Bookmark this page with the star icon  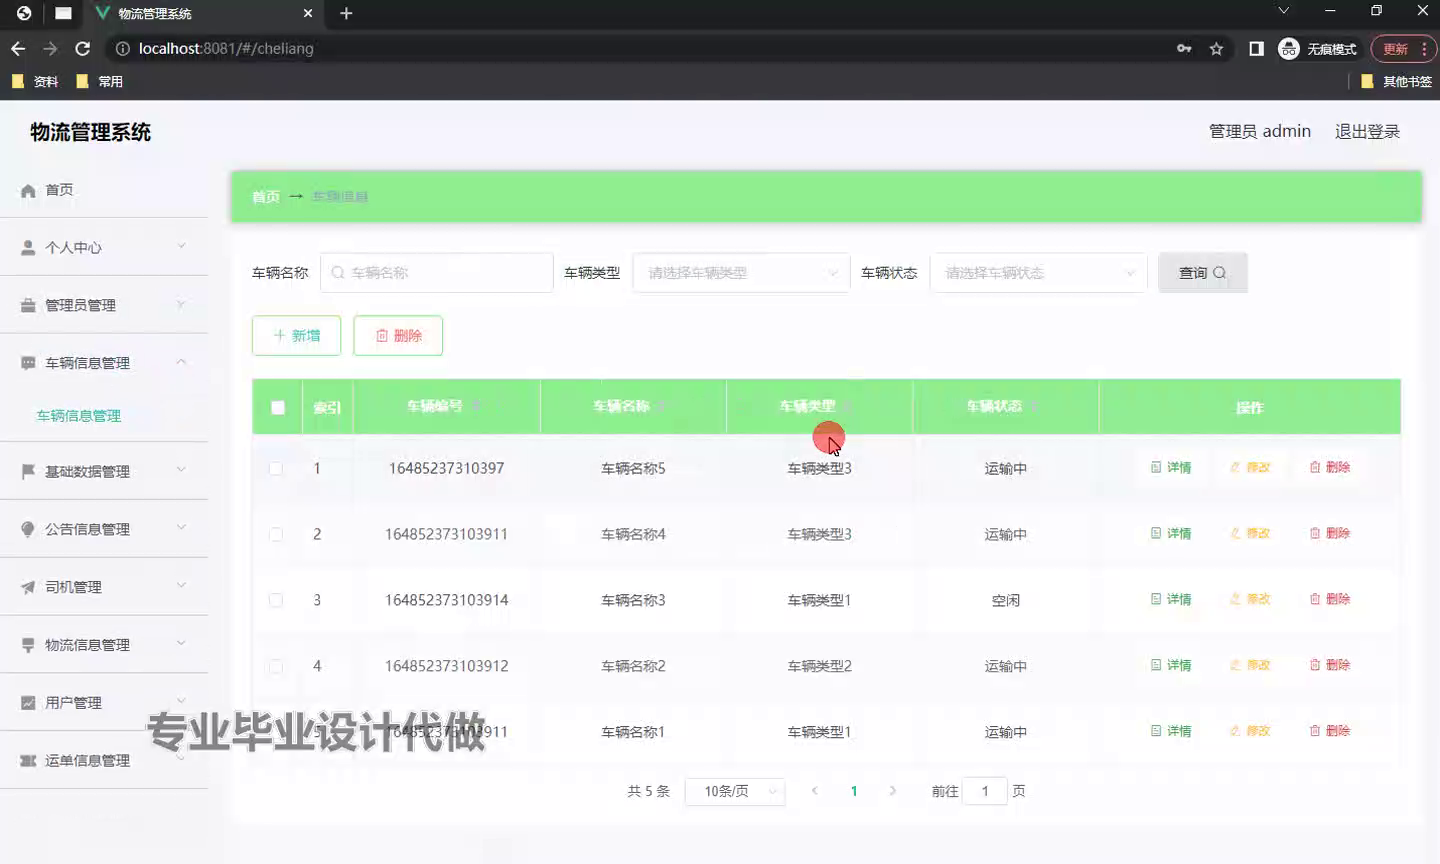pos(1216,48)
